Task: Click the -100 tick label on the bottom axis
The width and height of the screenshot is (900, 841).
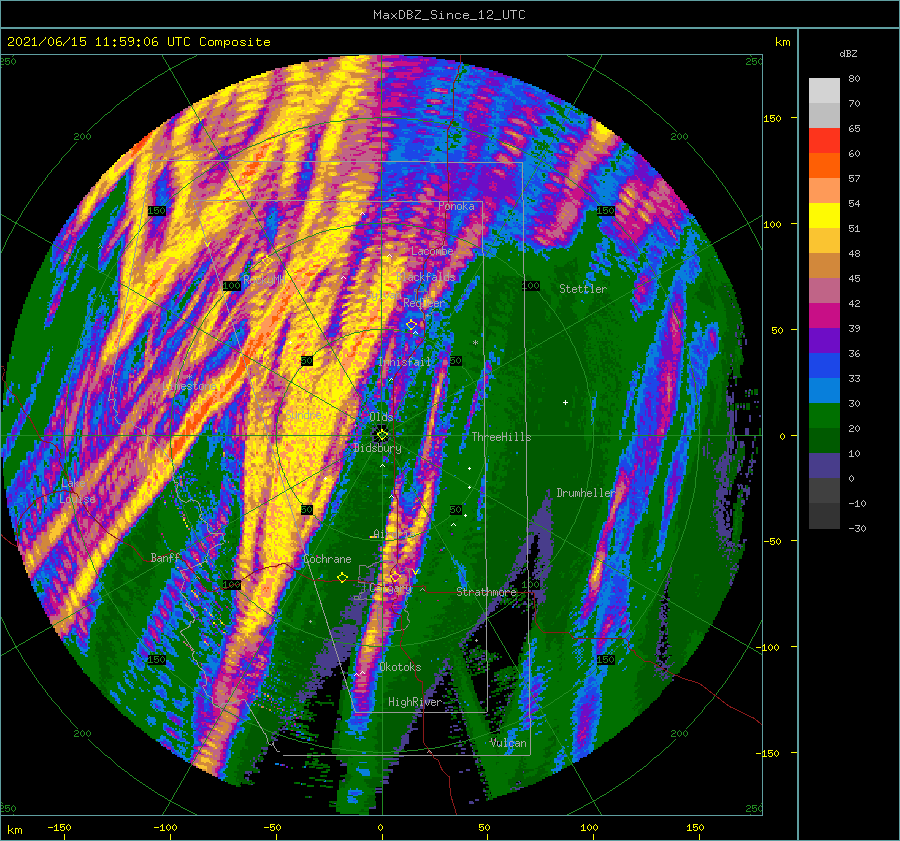Action: tap(165, 827)
